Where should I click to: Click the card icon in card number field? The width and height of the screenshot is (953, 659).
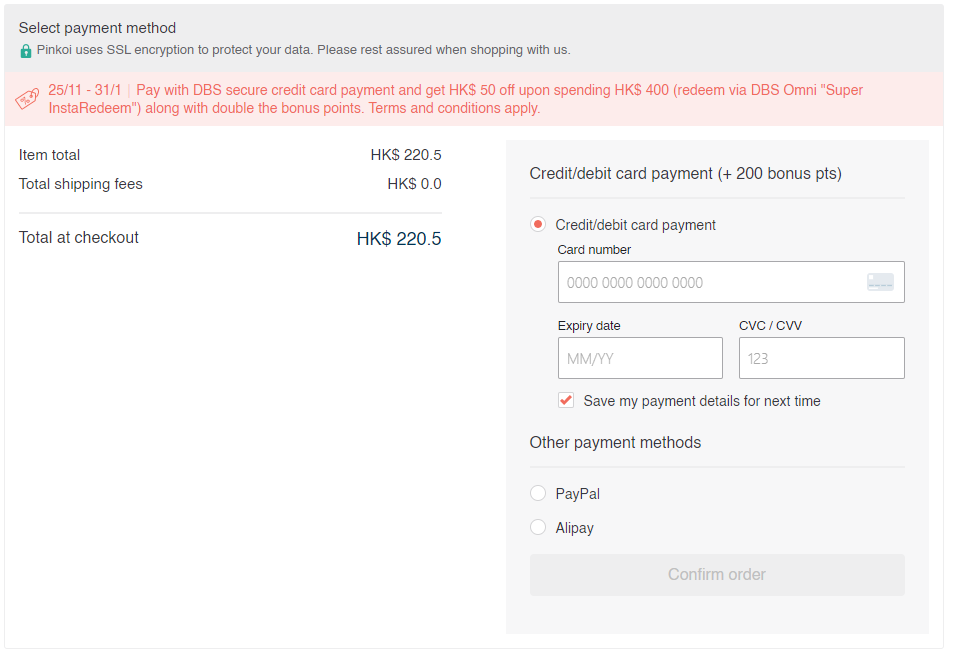coord(880,282)
